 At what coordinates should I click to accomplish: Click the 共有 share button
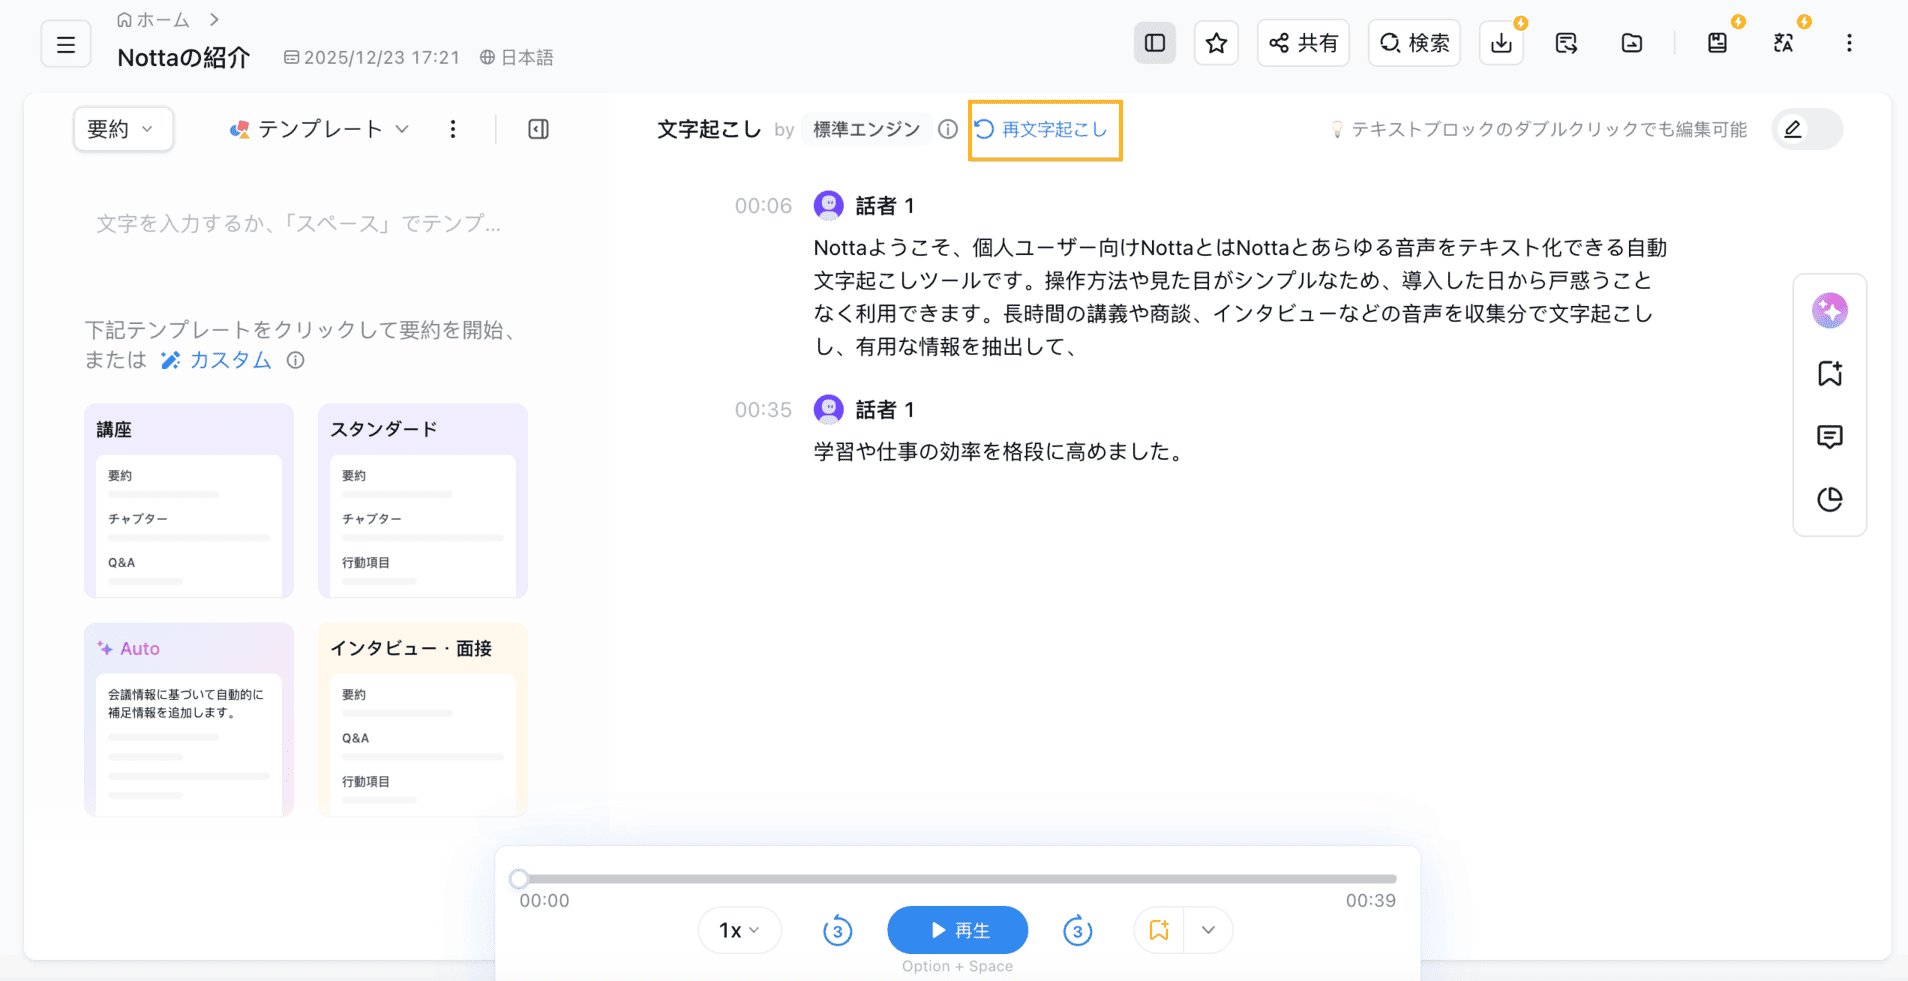1303,43
